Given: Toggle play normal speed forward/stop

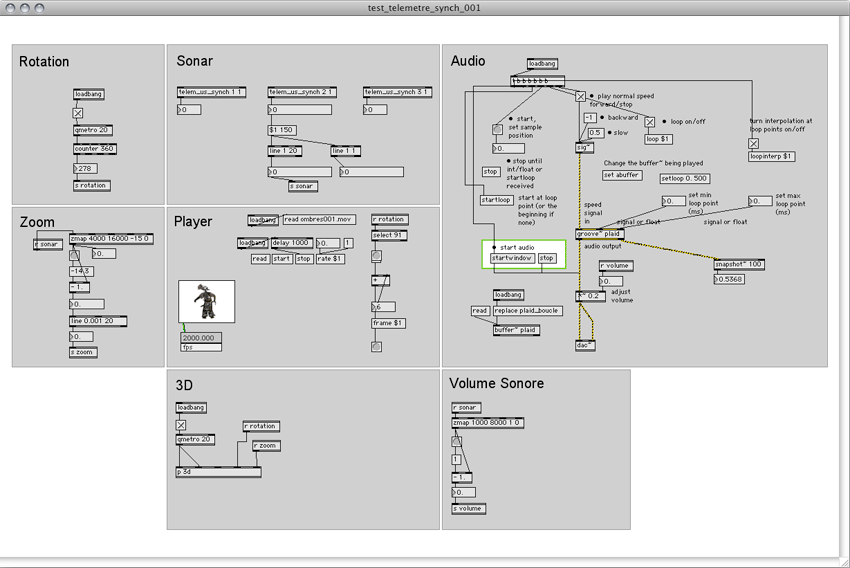Looking at the screenshot, I should tap(580, 96).
